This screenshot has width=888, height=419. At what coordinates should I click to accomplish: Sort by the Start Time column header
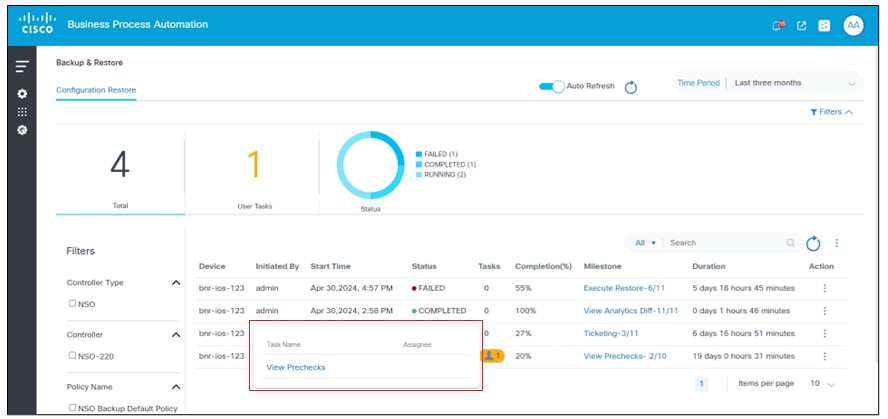pos(331,266)
